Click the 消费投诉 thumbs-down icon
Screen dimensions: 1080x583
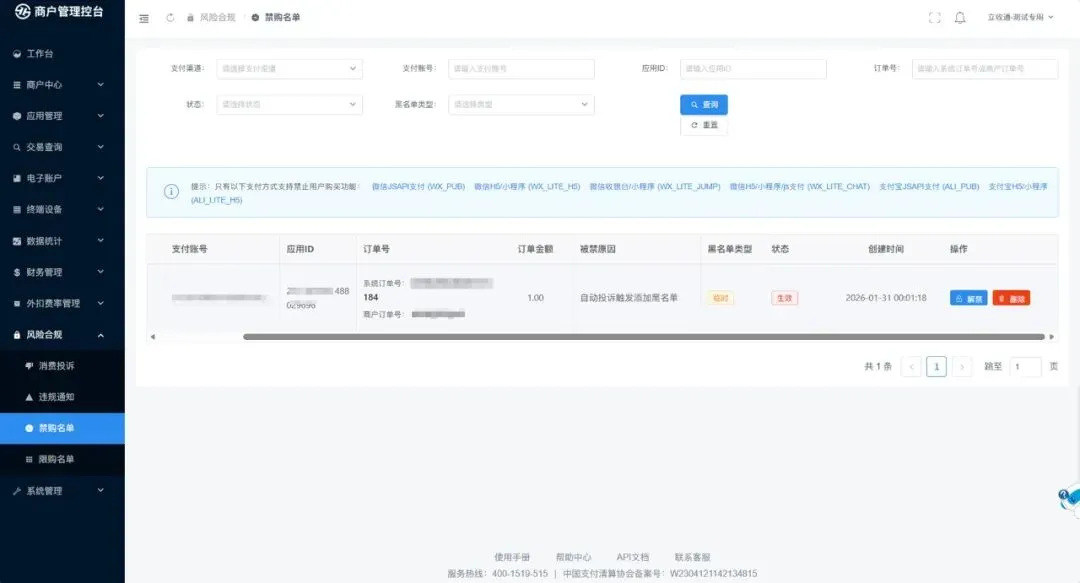point(29,366)
